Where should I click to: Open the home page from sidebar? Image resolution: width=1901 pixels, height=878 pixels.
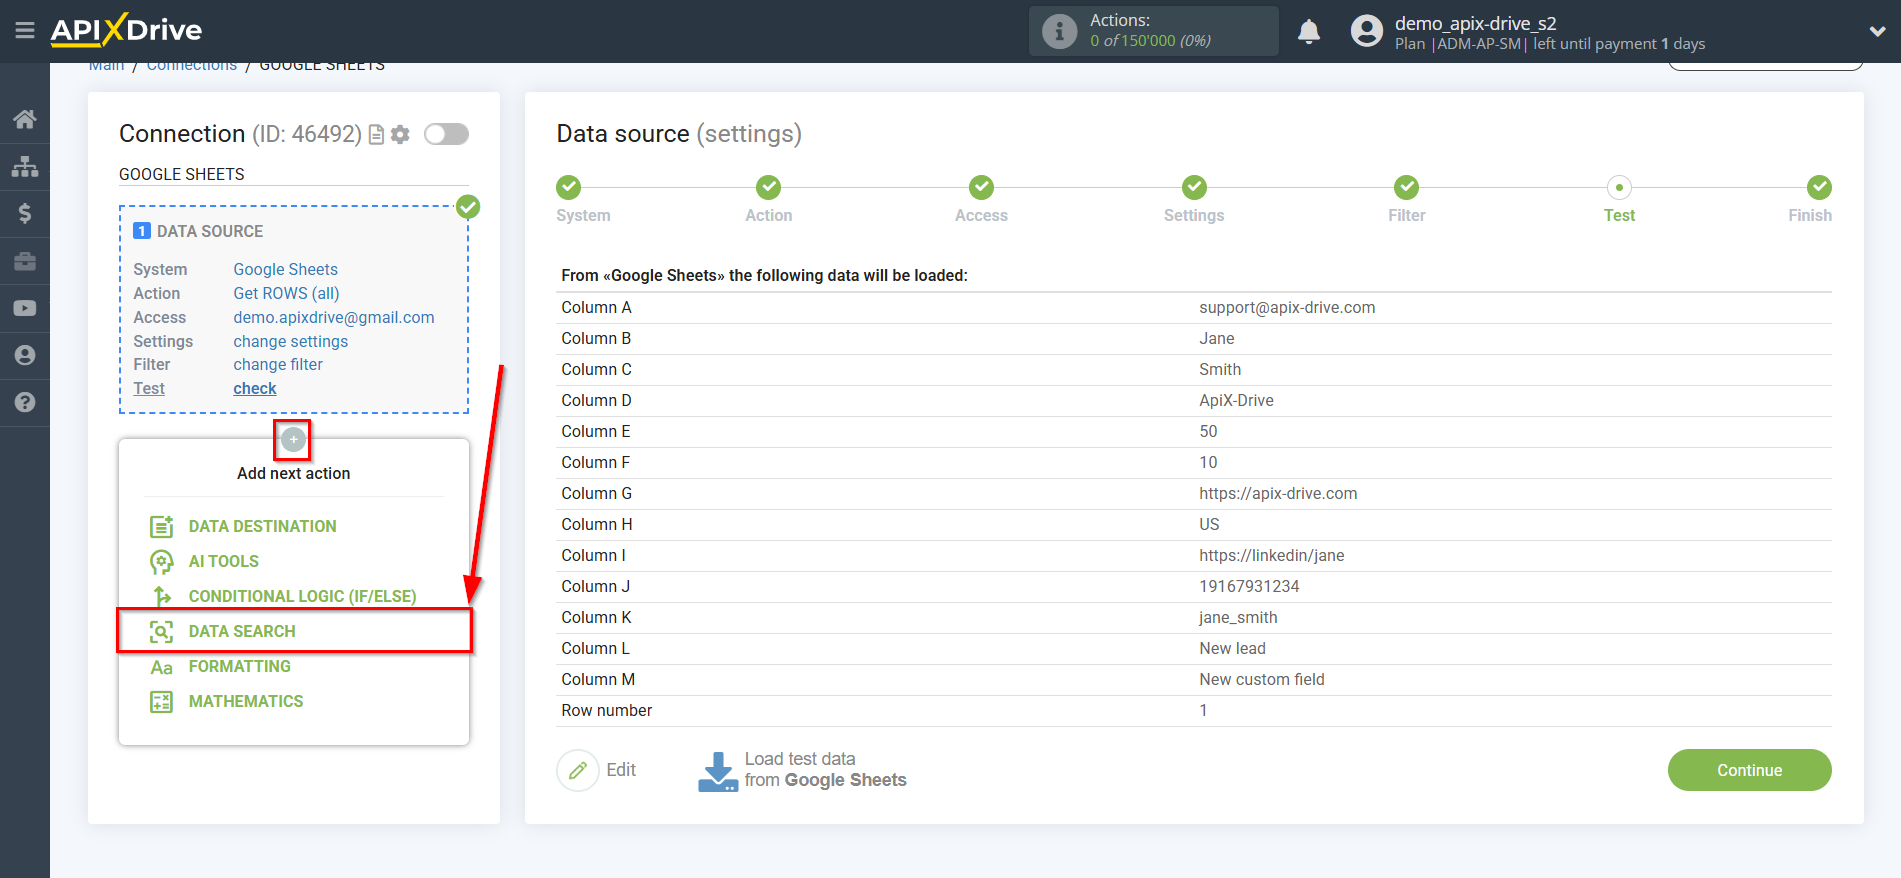coord(25,119)
